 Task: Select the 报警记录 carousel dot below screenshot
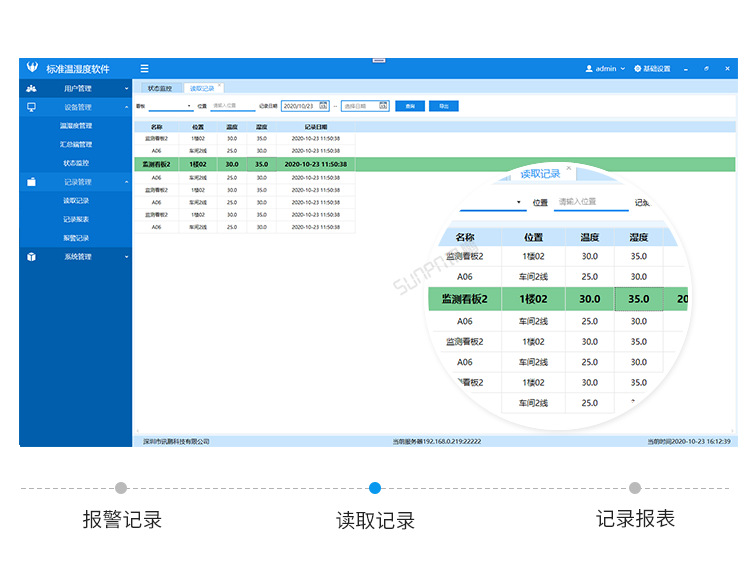pos(121,488)
